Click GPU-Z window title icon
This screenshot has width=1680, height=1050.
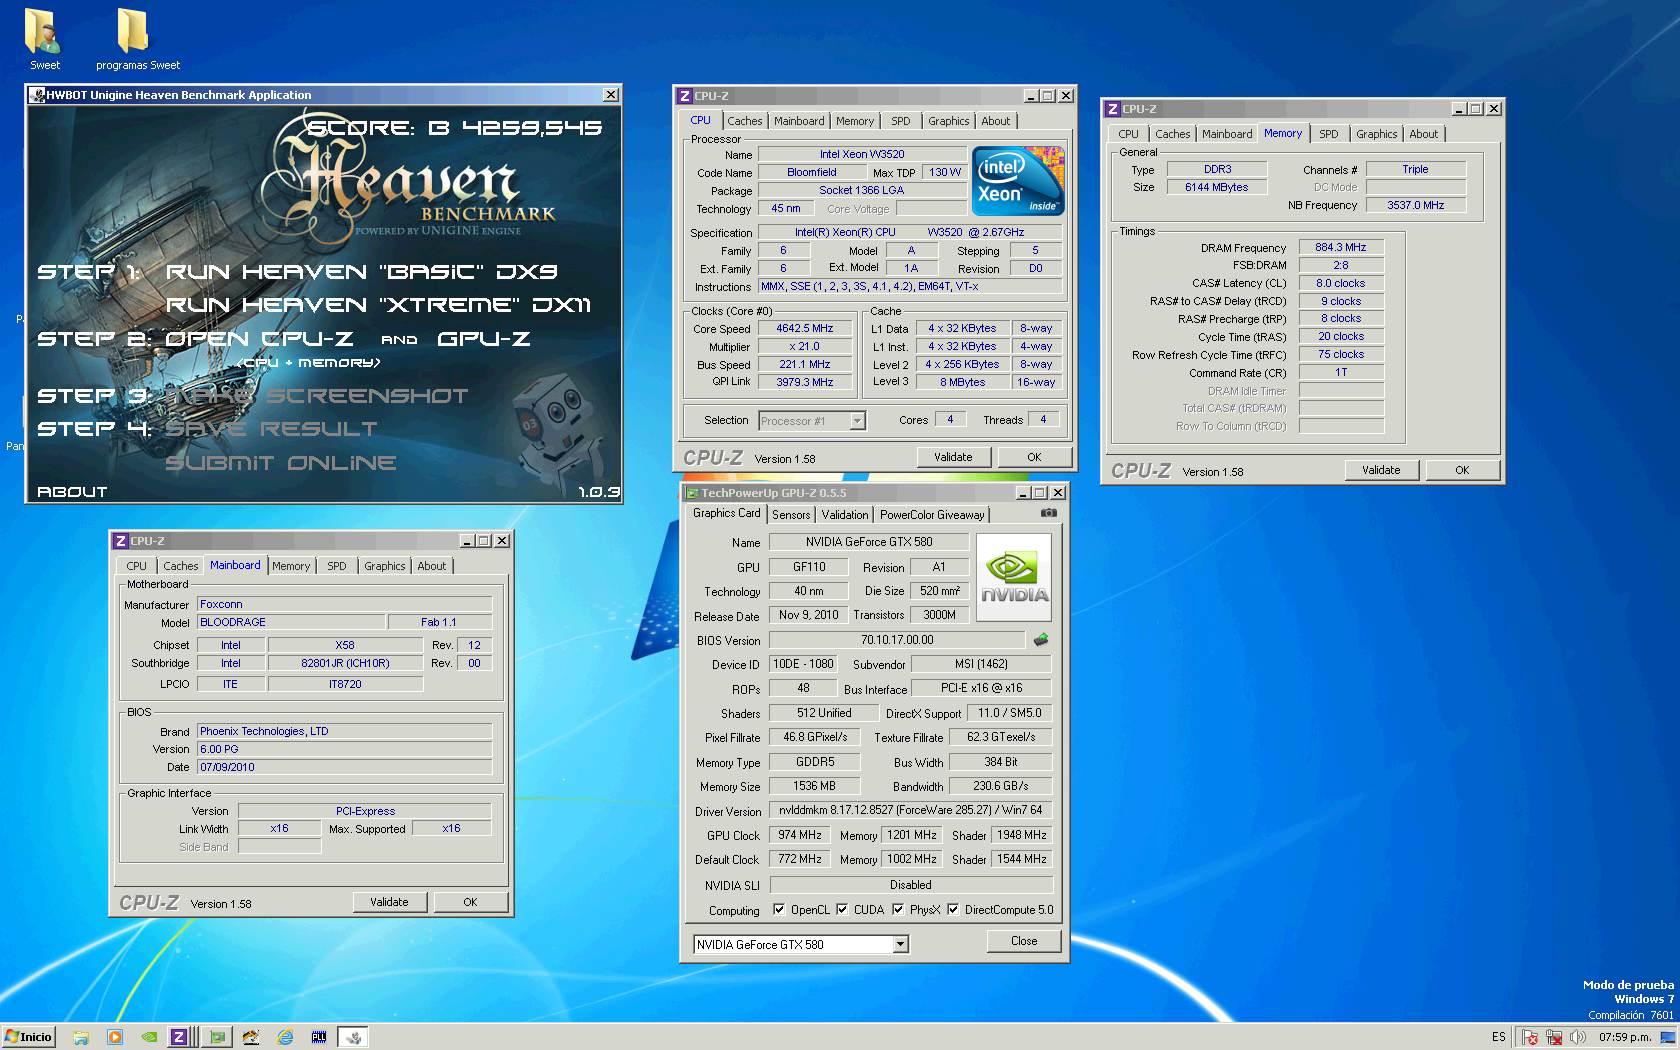691,493
